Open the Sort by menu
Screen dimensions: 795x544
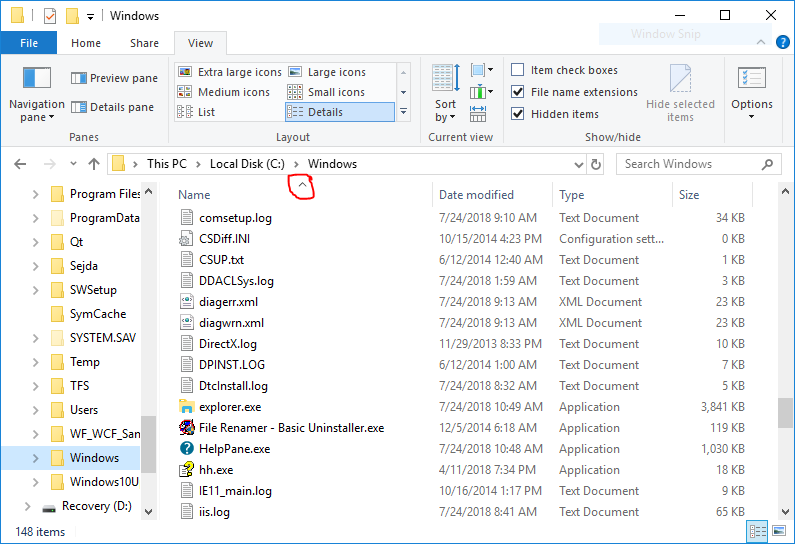[x=446, y=93]
